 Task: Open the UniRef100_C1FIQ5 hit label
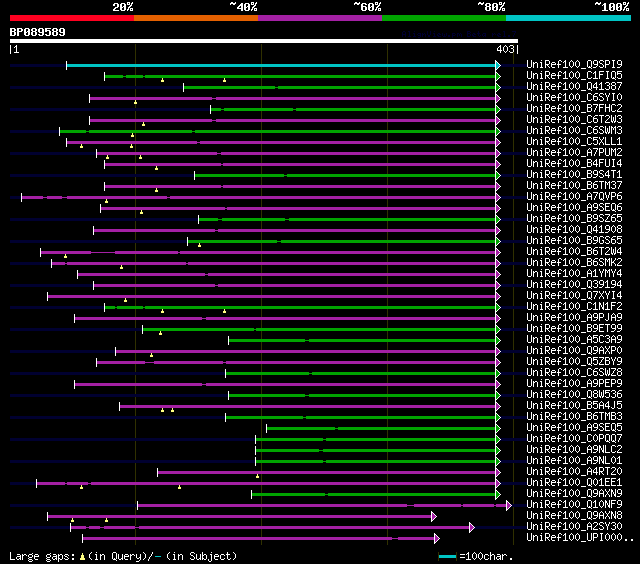[x=574, y=75]
